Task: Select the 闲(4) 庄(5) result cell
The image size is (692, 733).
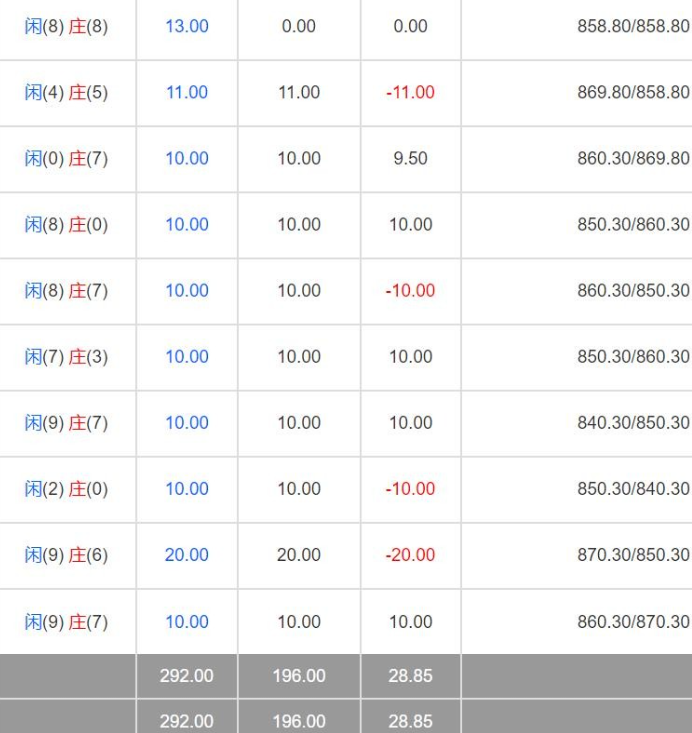Action: [66, 92]
